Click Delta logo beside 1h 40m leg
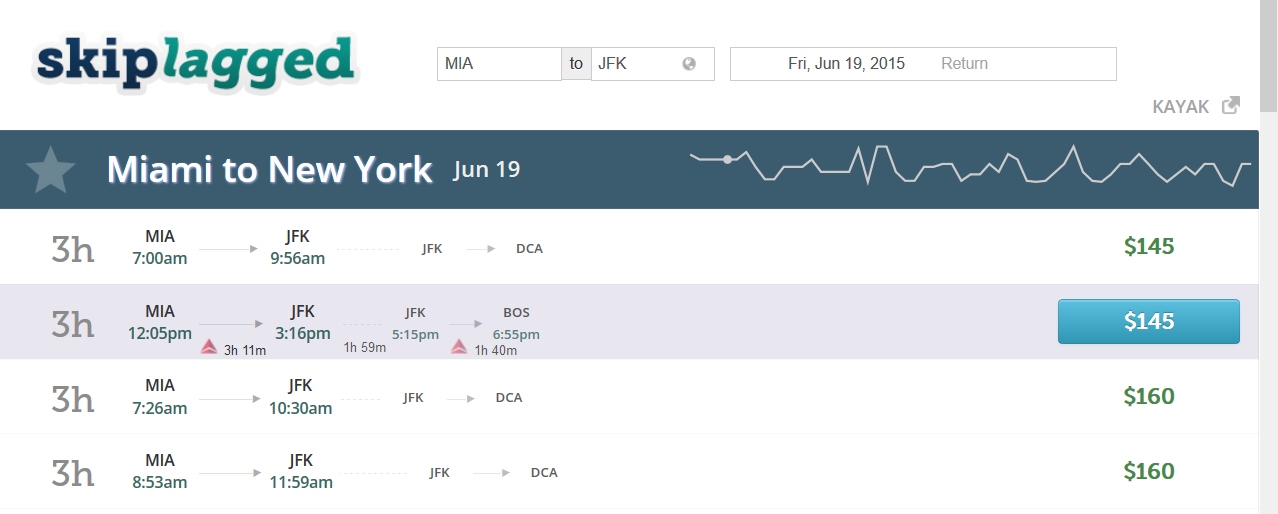The height and width of the screenshot is (514, 1278). point(459,347)
